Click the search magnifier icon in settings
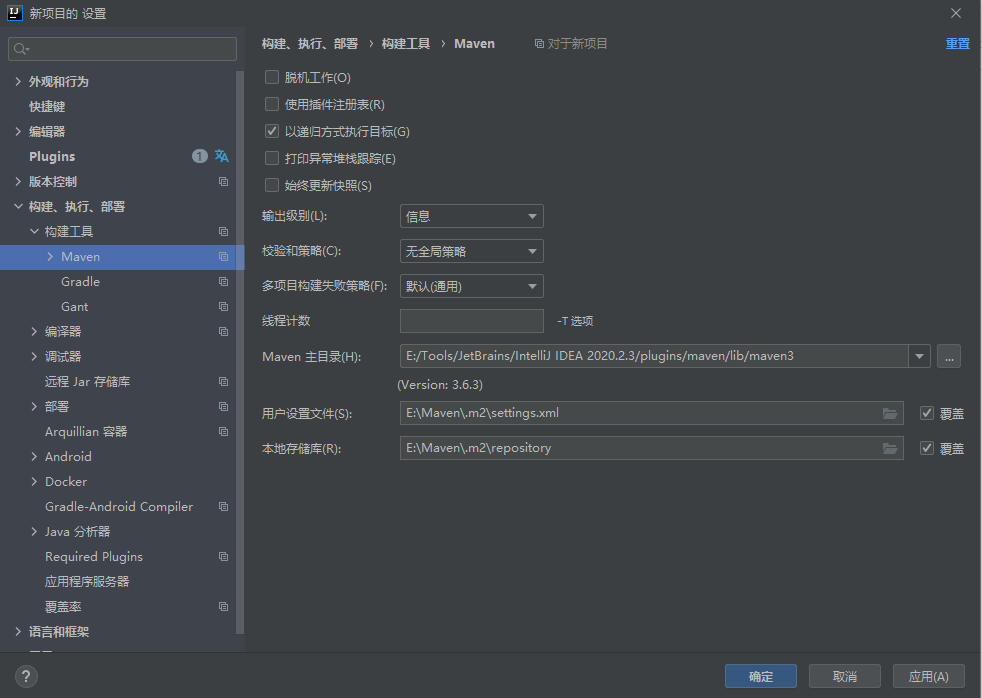Image resolution: width=982 pixels, height=698 pixels. (x=21, y=49)
